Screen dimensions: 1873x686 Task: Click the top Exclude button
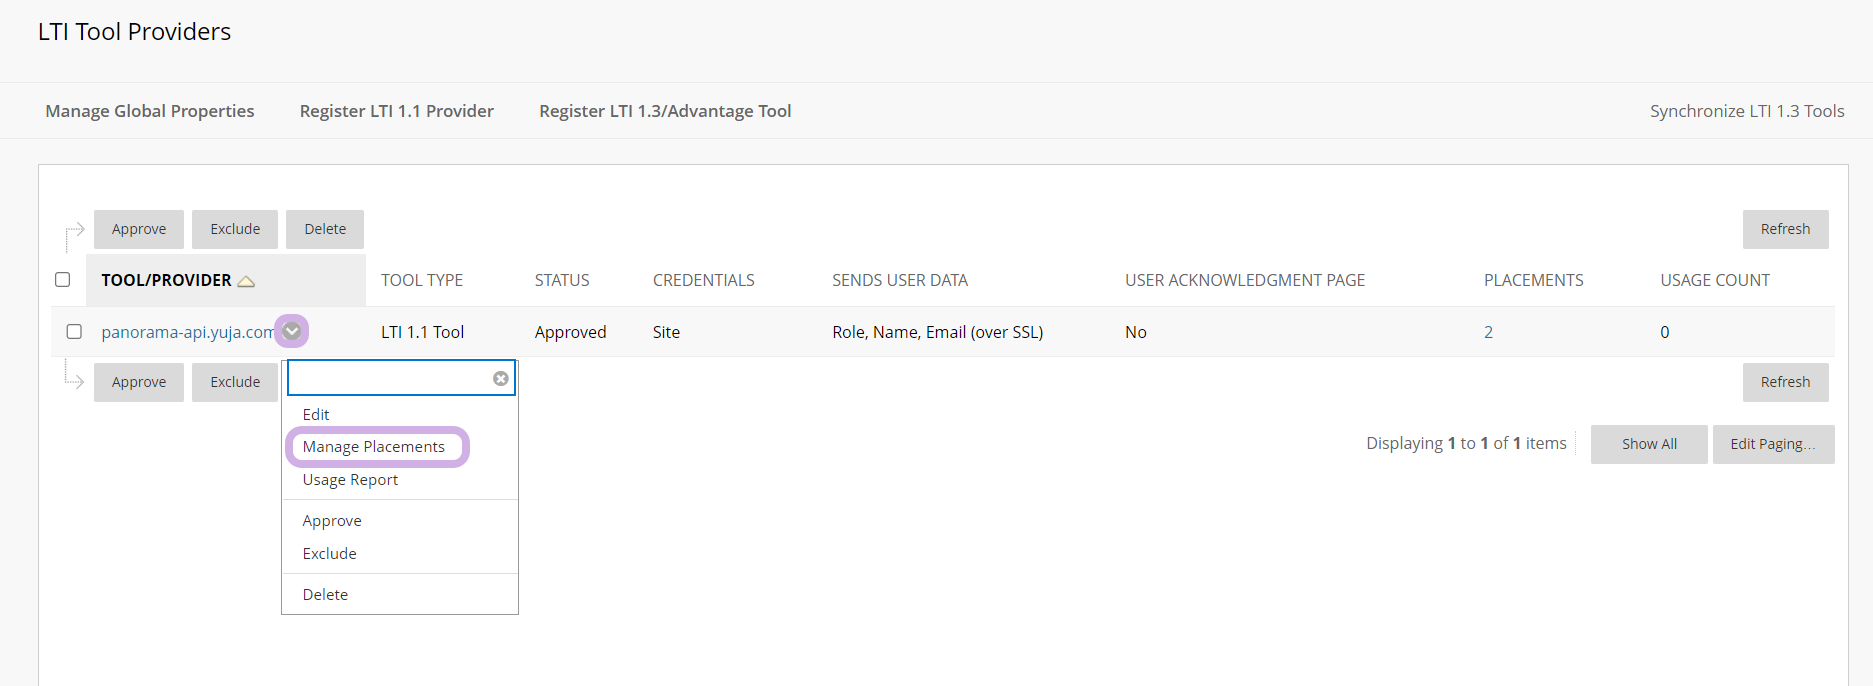click(235, 229)
